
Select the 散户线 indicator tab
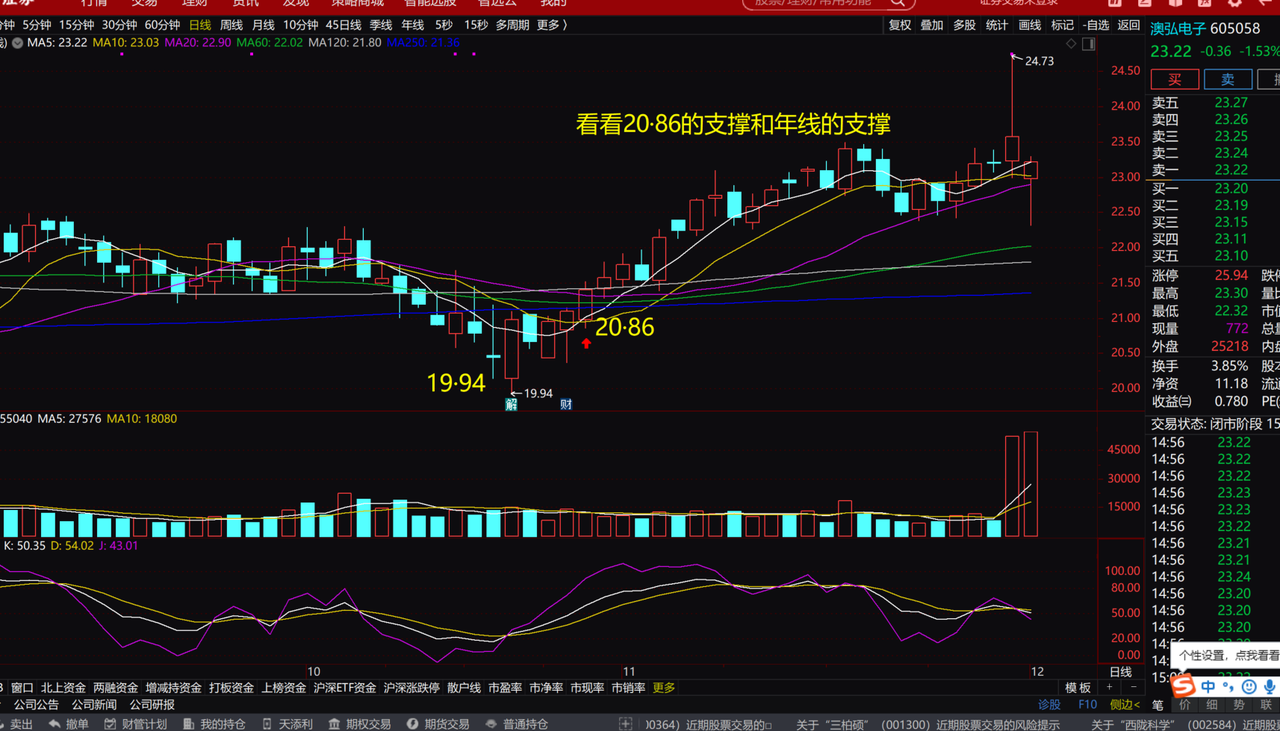point(464,688)
